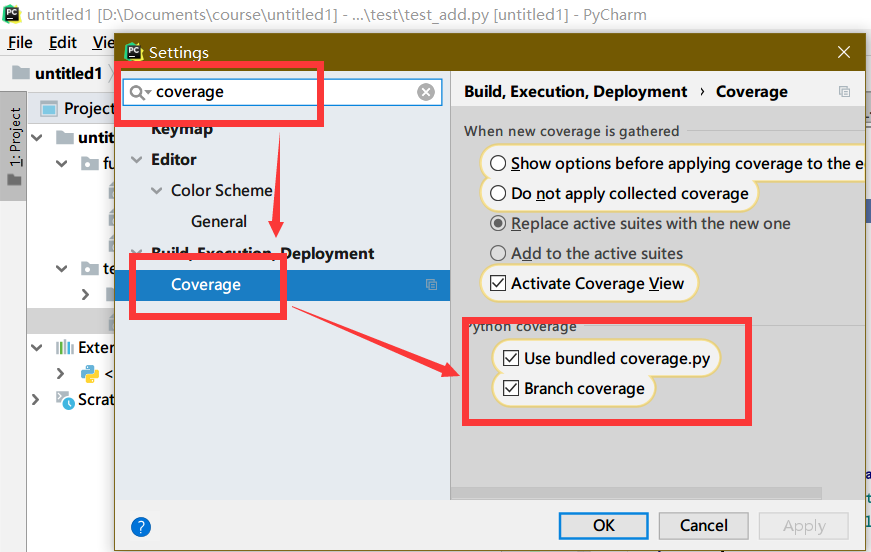Click untitled1 in the navigation breadcrumb

(68, 73)
